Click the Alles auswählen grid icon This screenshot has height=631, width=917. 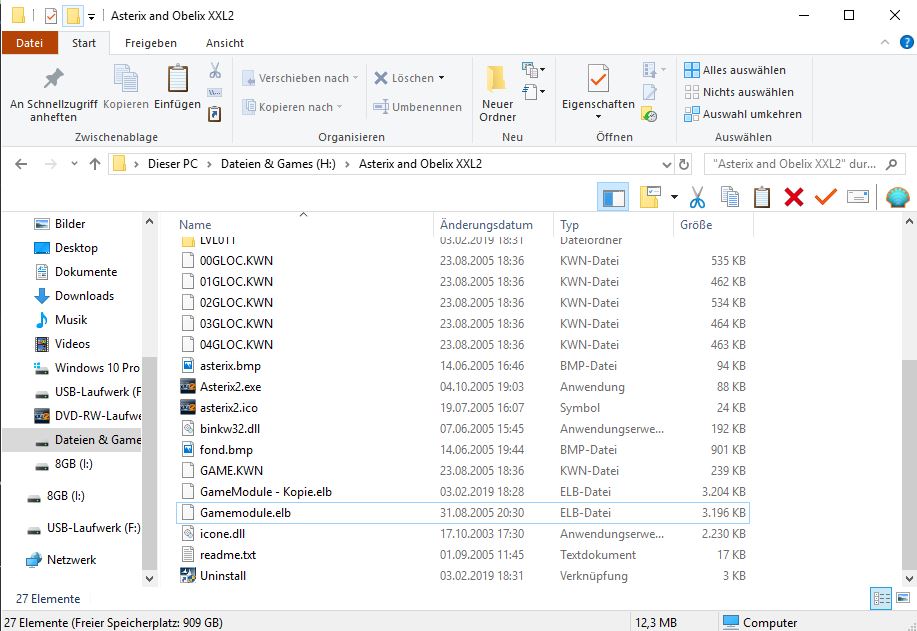[691, 70]
